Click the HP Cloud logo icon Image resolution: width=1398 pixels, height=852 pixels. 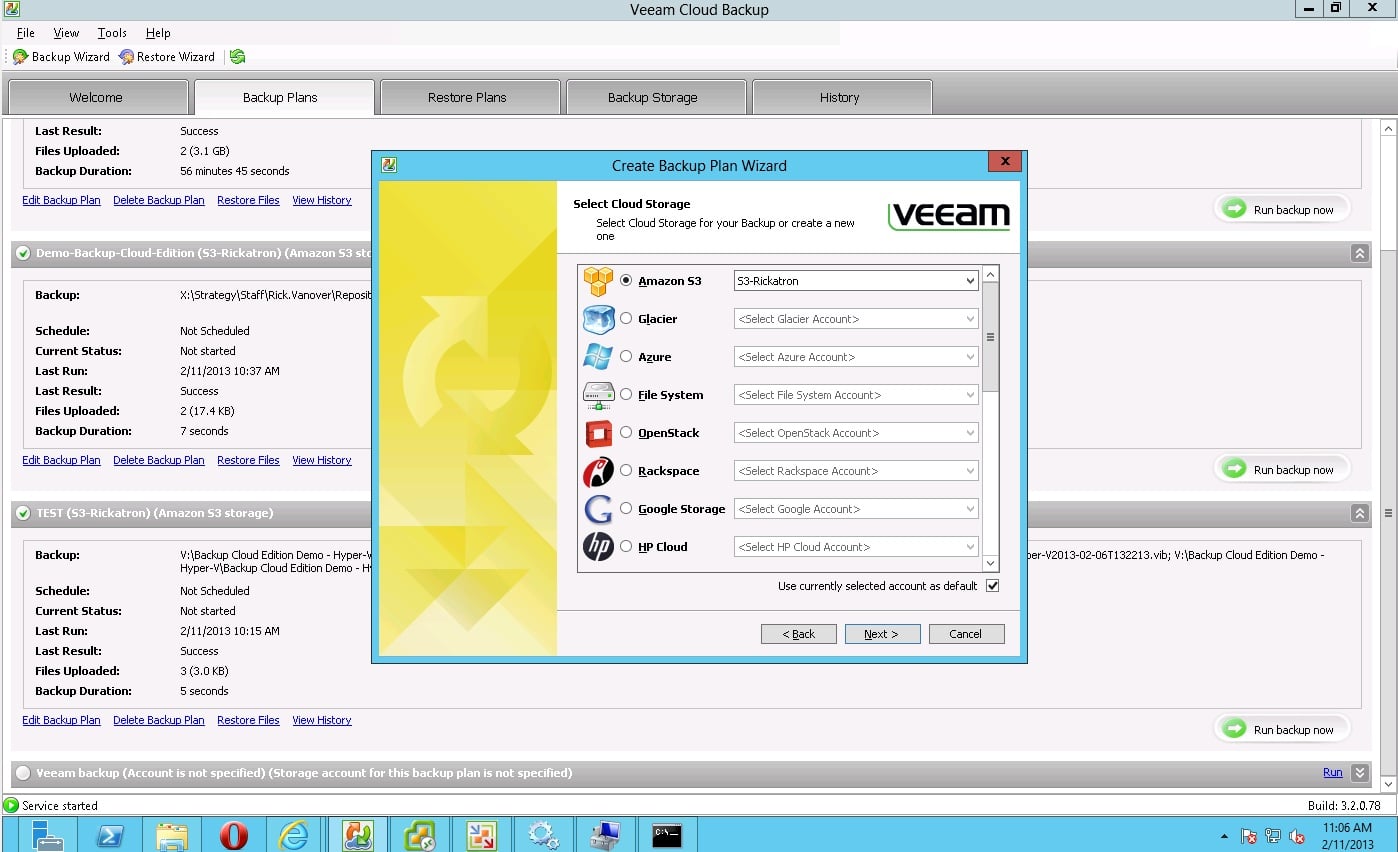click(x=598, y=547)
